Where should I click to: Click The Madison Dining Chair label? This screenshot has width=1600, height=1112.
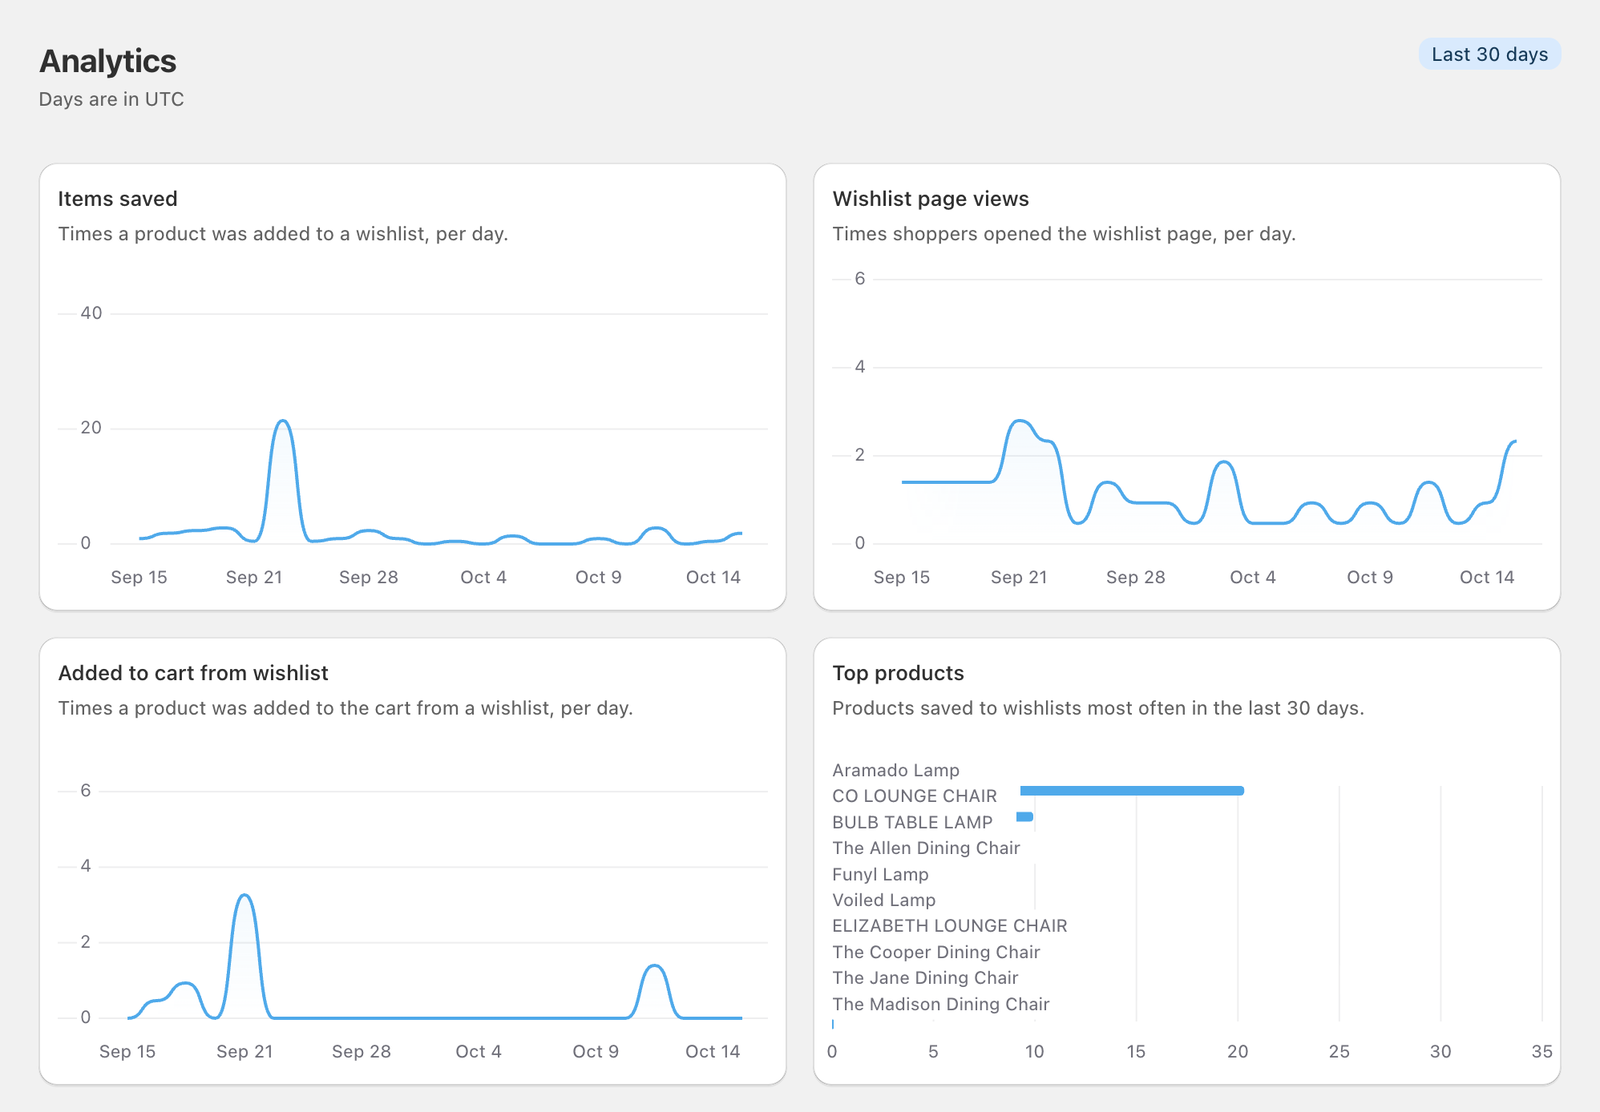(x=941, y=1004)
